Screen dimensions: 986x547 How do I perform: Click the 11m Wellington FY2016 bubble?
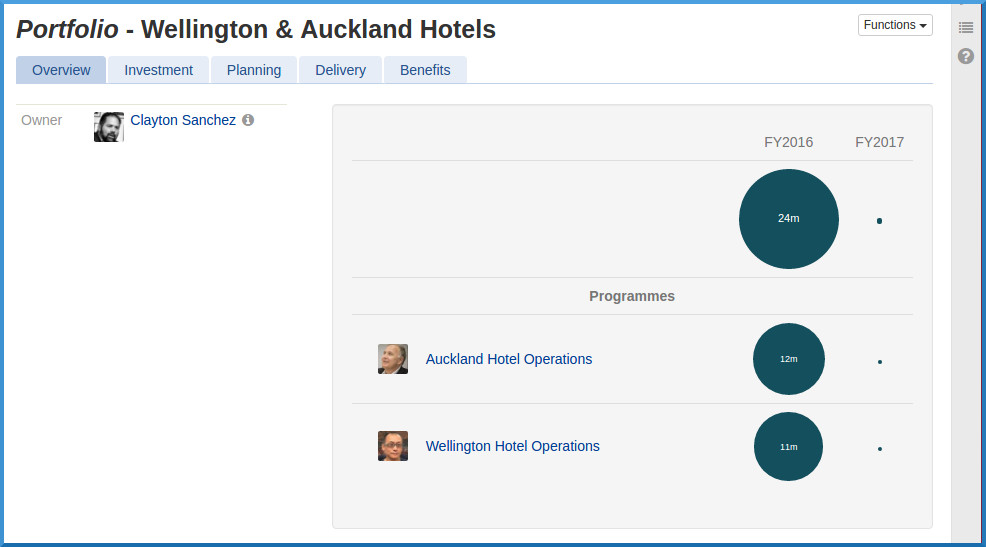pyautogui.click(x=788, y=446)
